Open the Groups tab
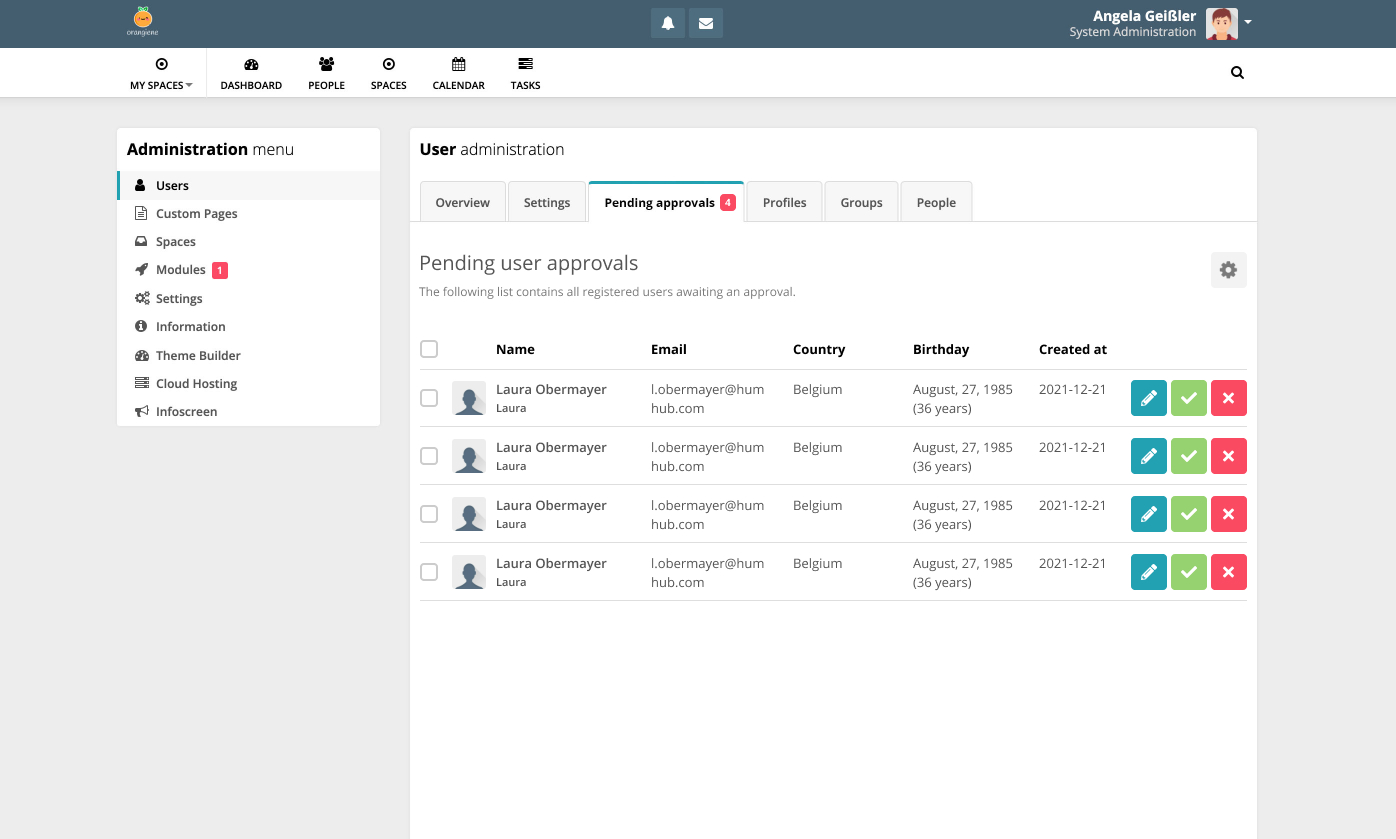Viewport: 1396px width, 839px height. [x=861, y=201]
